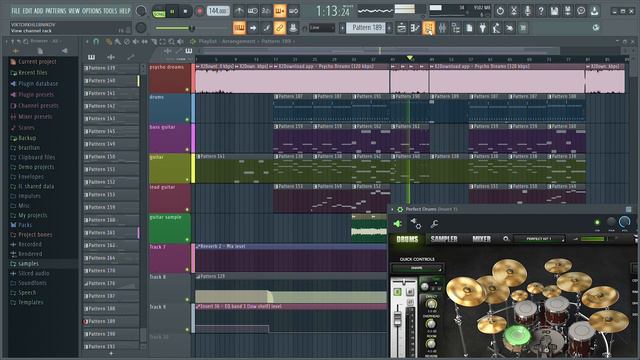The image size is (640, 360).
Task: Open the Mixer window icon
Action: click(442, 28)
